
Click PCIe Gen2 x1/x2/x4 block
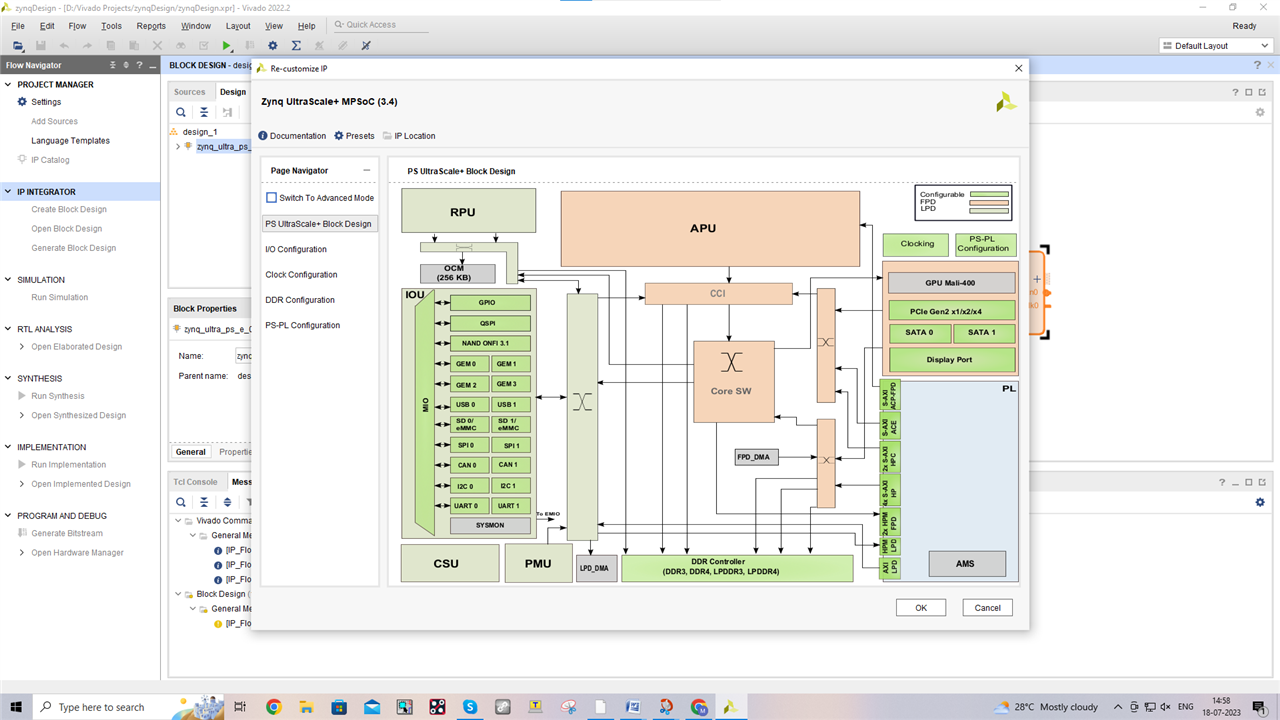(x=951, y=311)
